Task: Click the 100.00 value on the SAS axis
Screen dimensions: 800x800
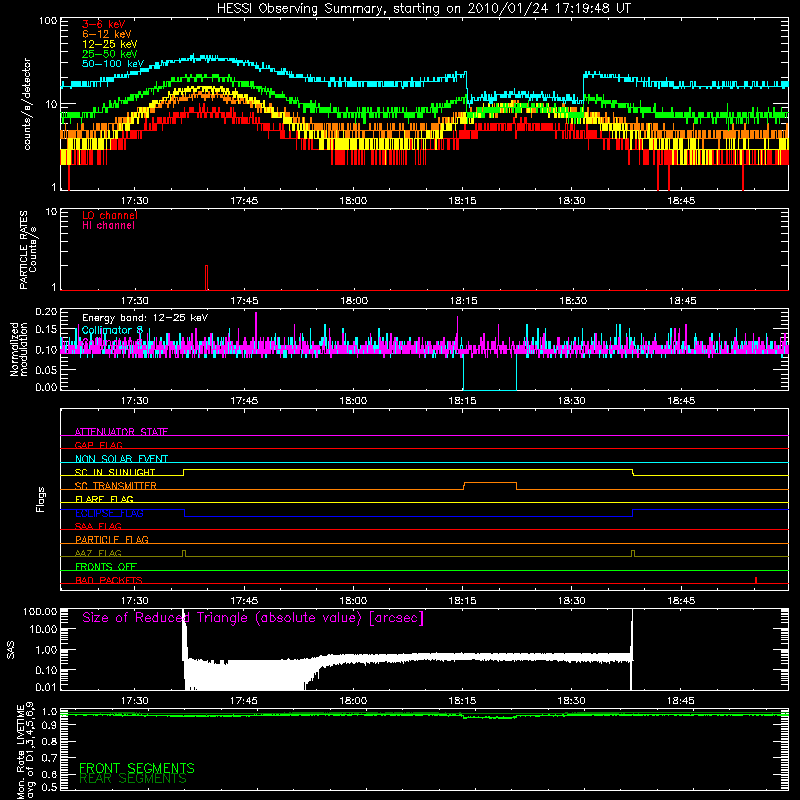Action: pyautogui.click(x=40, y=611)
